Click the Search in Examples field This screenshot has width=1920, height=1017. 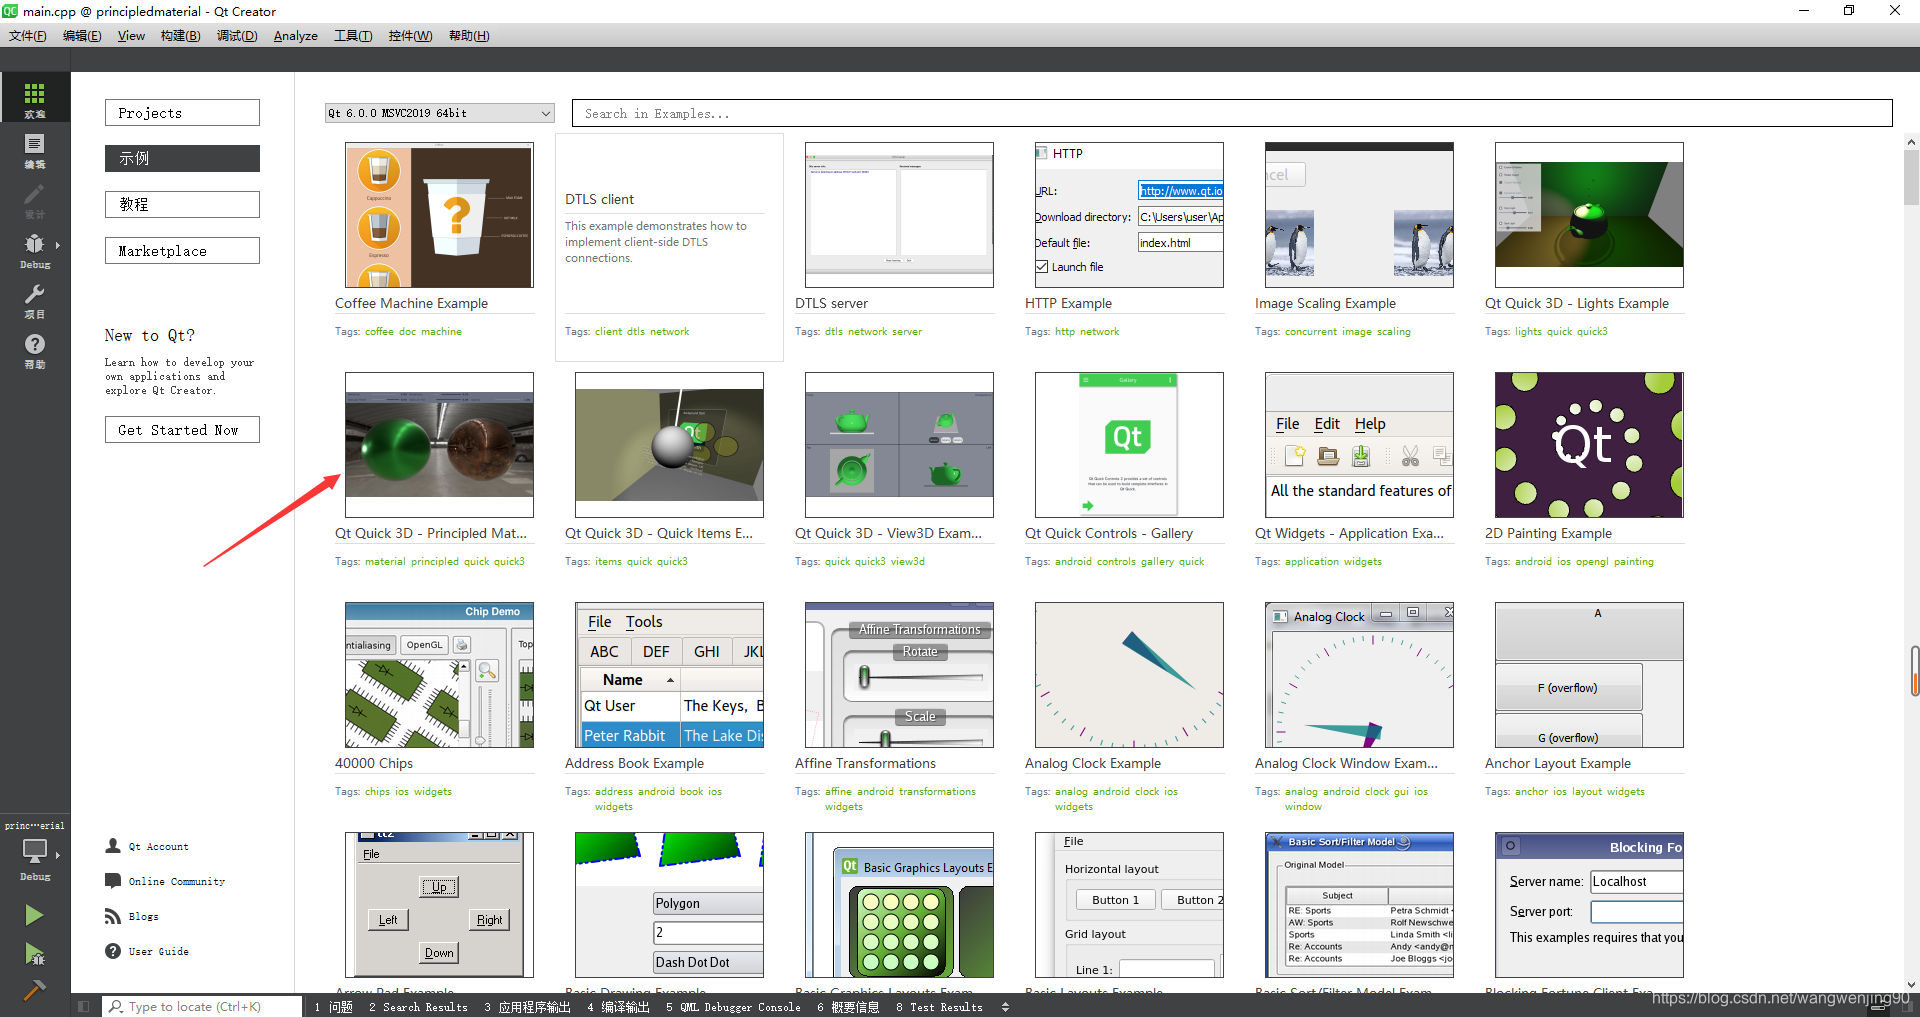(1232, 113)
